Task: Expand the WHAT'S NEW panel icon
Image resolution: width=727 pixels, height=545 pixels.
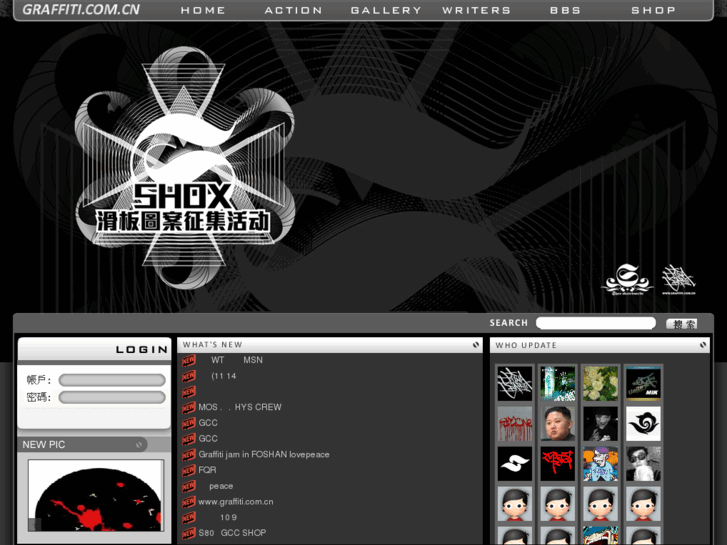Action: click(x=476, y=345)
